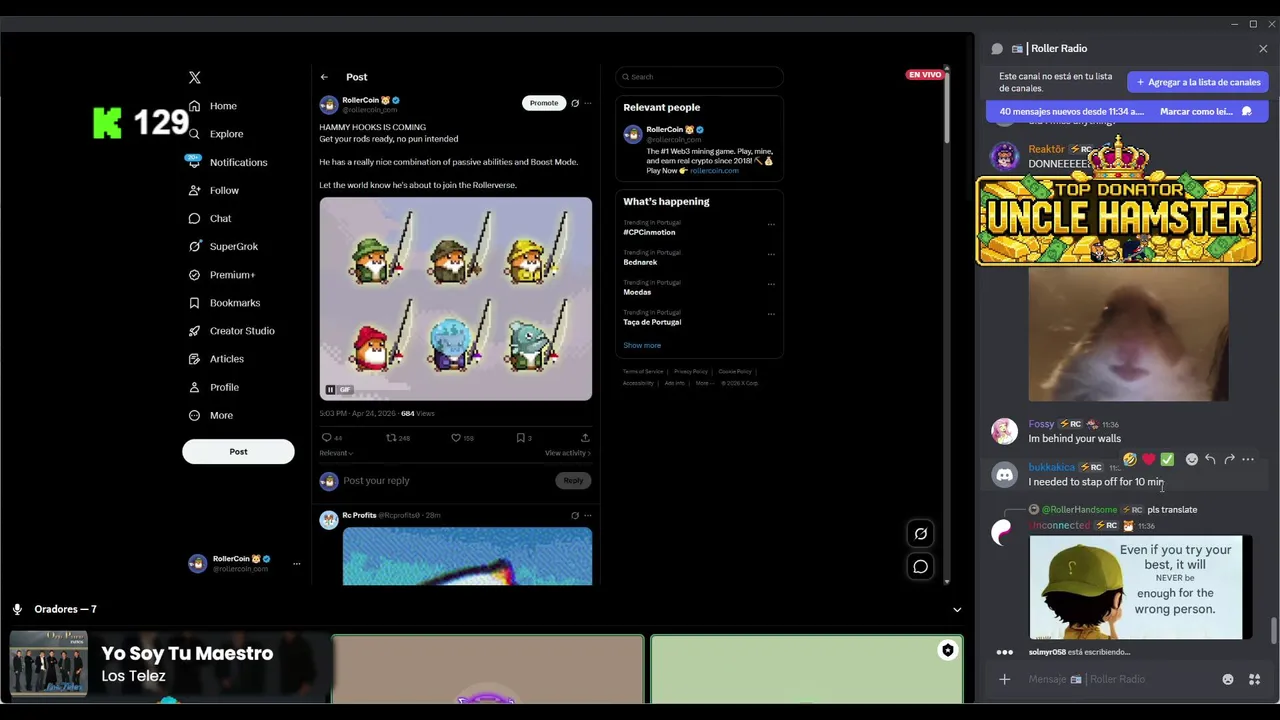Screen dimensions: 1280x720
Task: Click the share icon on the post
Action: [x=585, y=438]
